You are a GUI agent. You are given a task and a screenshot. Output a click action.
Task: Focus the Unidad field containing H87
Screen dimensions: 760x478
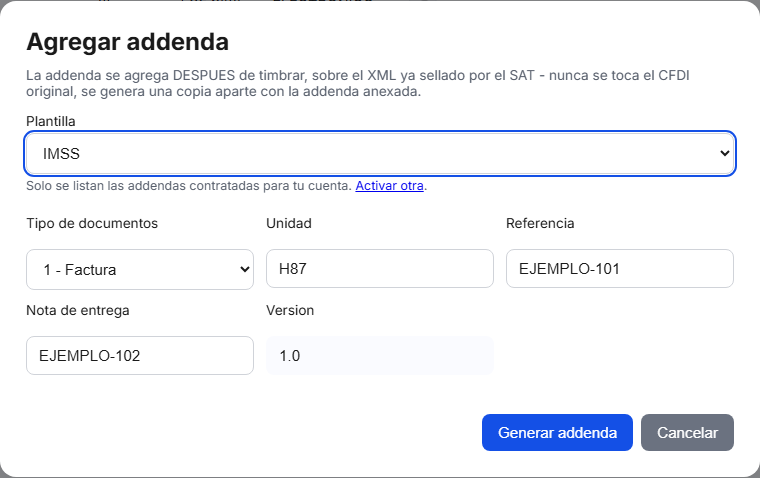point(380,269)
